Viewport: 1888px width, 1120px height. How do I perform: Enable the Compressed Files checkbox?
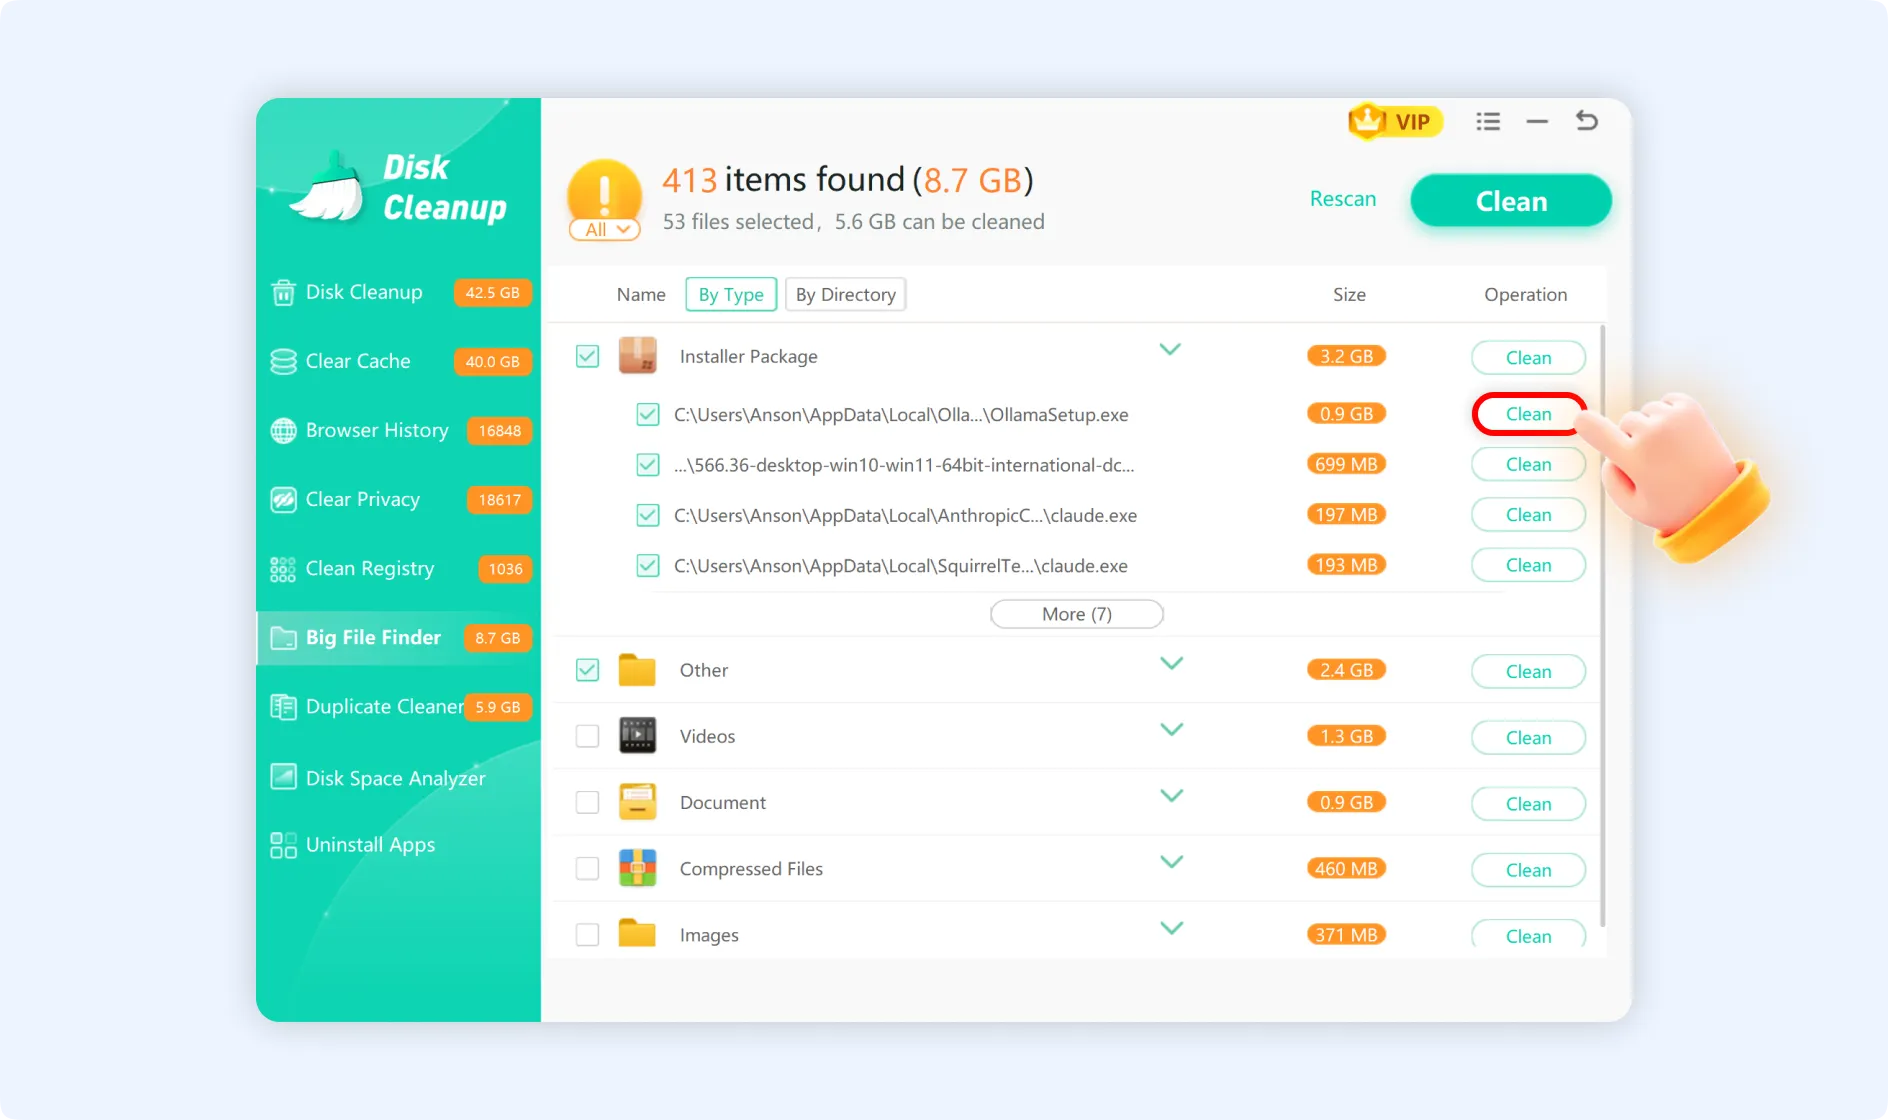point(587,868)
